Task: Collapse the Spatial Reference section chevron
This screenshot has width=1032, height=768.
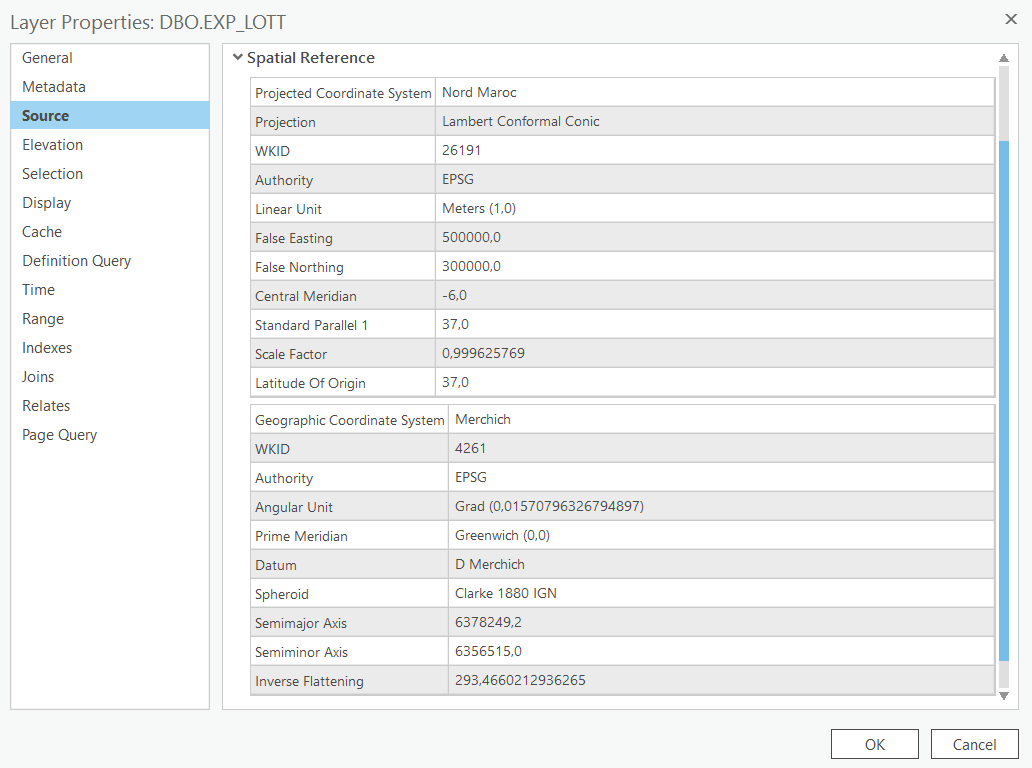Action: click(238, 58)
